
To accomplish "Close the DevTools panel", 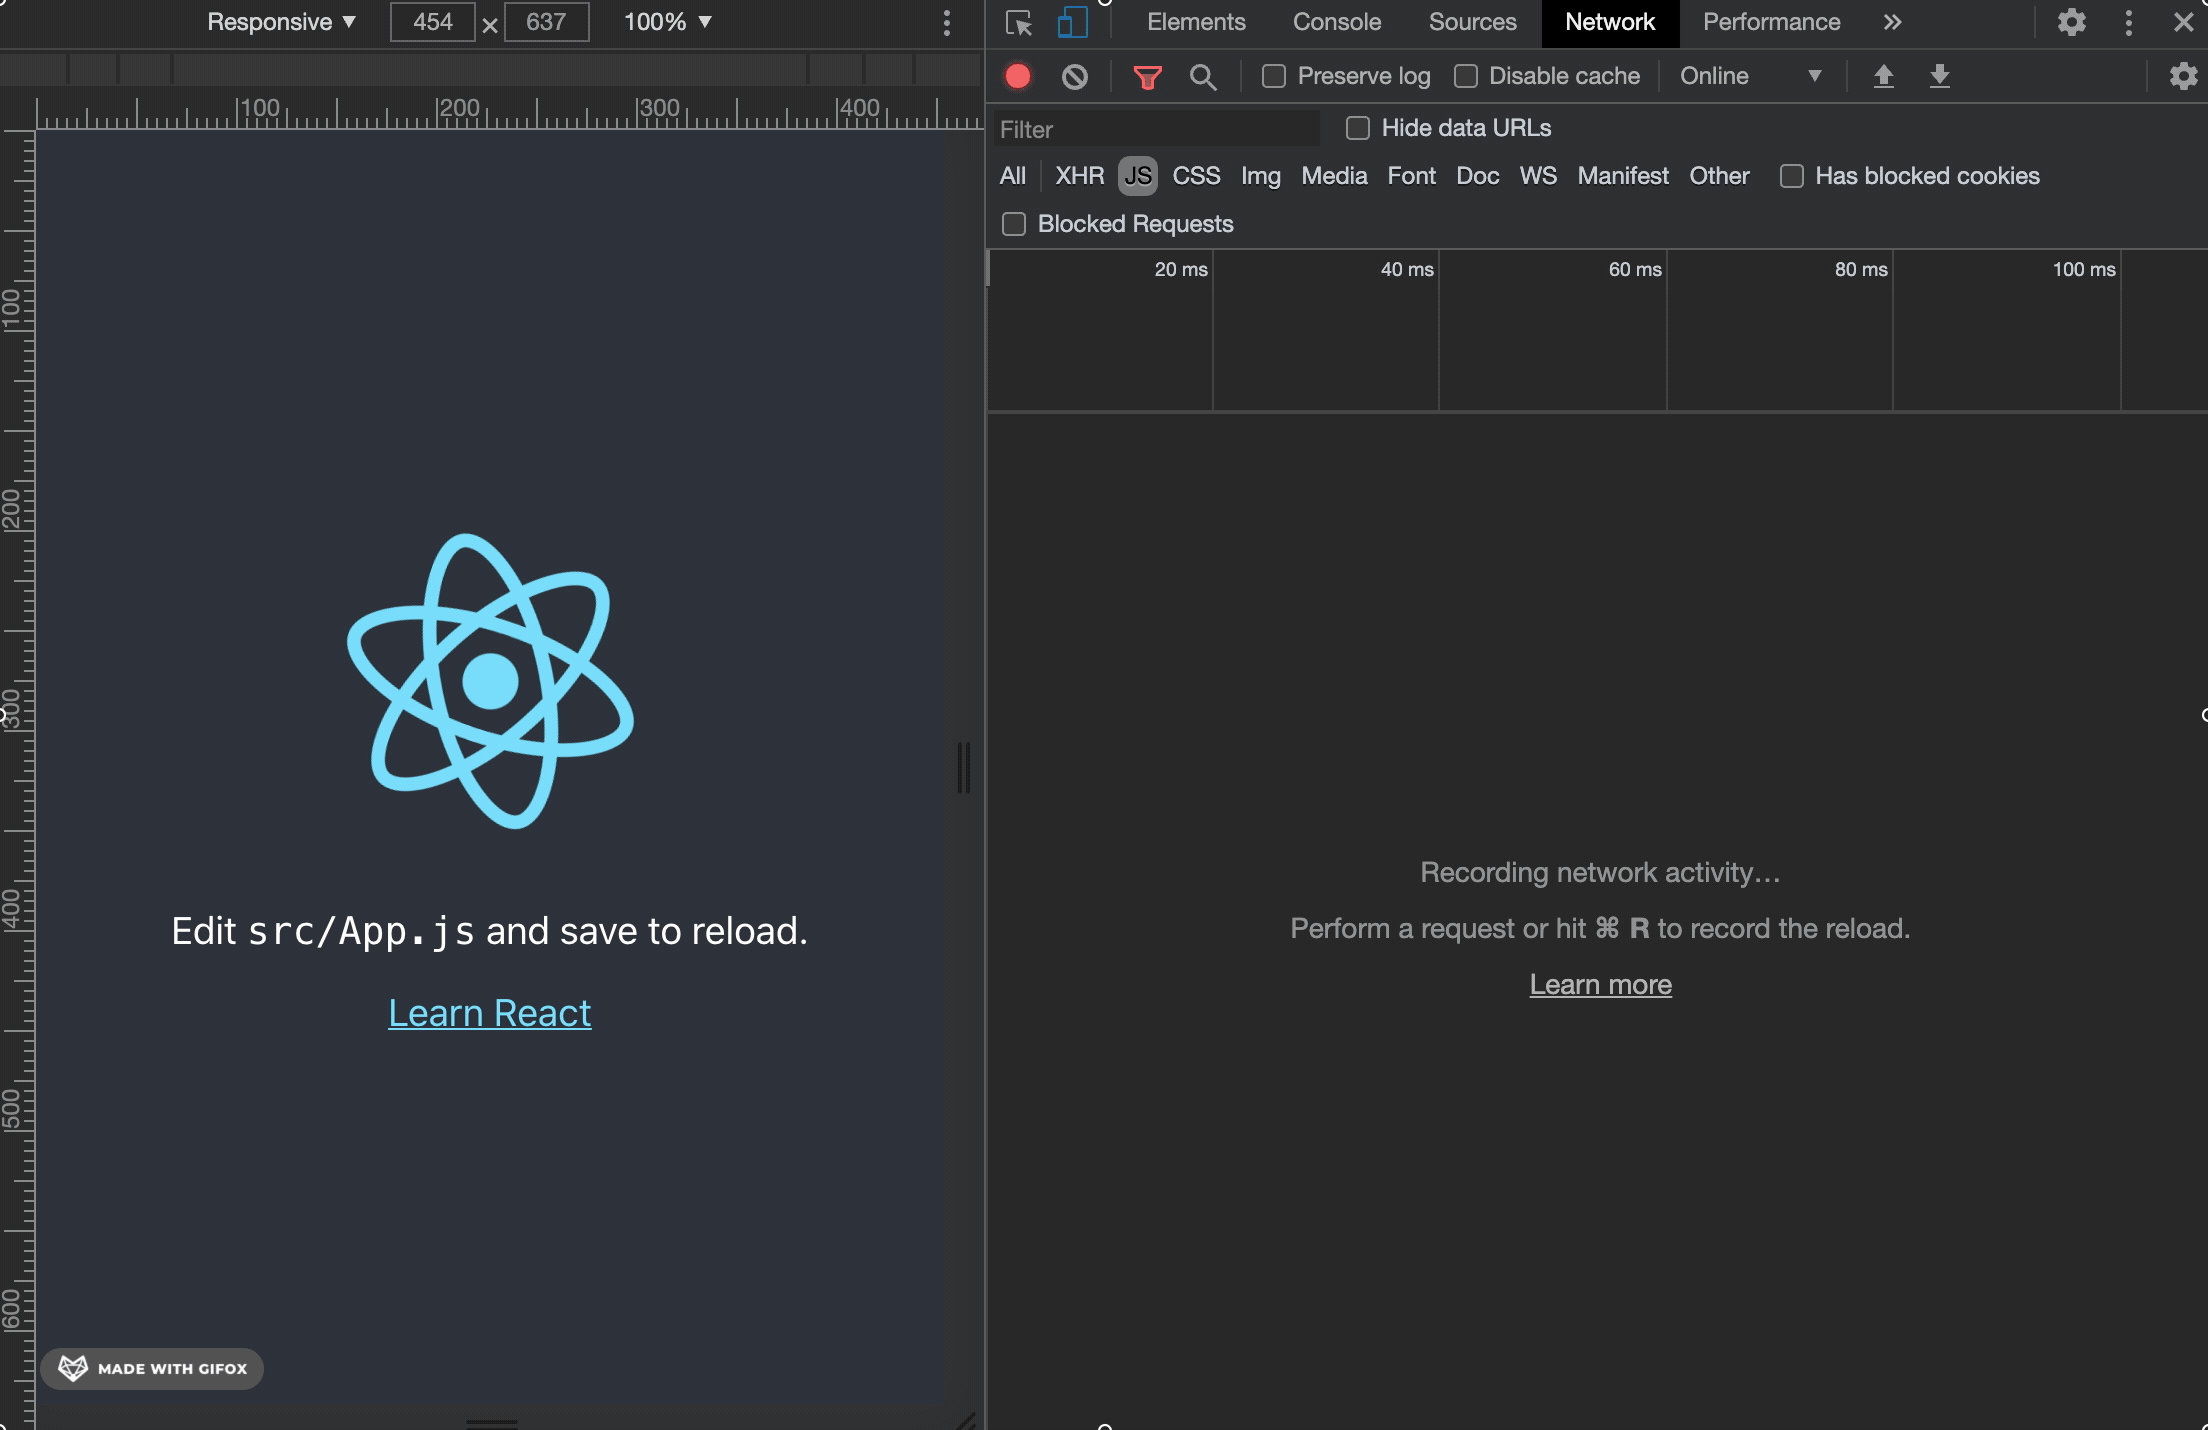I will click(x=2183, y=22).
